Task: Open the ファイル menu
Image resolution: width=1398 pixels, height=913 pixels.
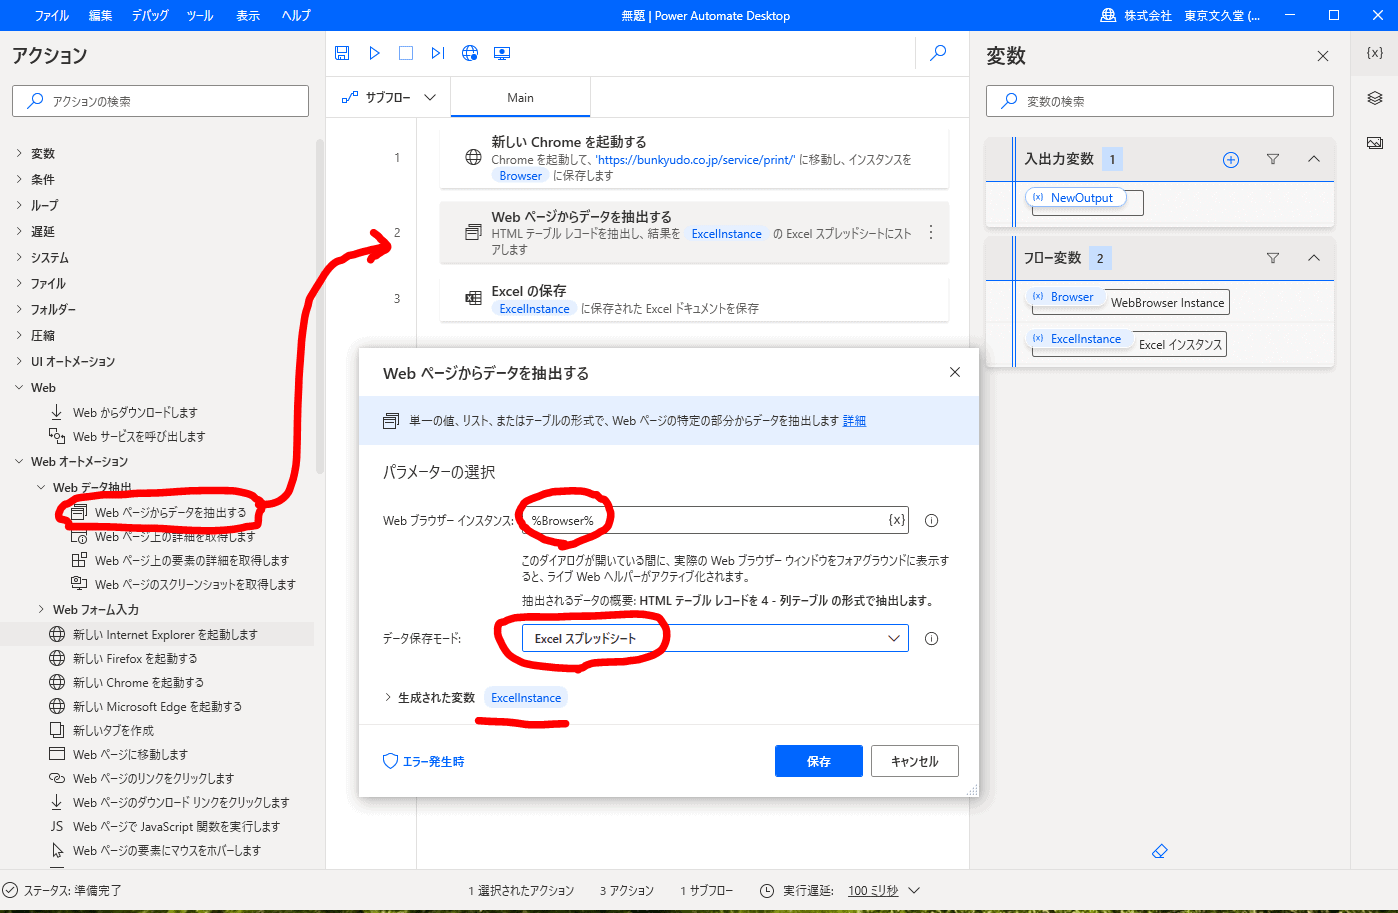Action: pyautogui.click(x=52, y=15)
